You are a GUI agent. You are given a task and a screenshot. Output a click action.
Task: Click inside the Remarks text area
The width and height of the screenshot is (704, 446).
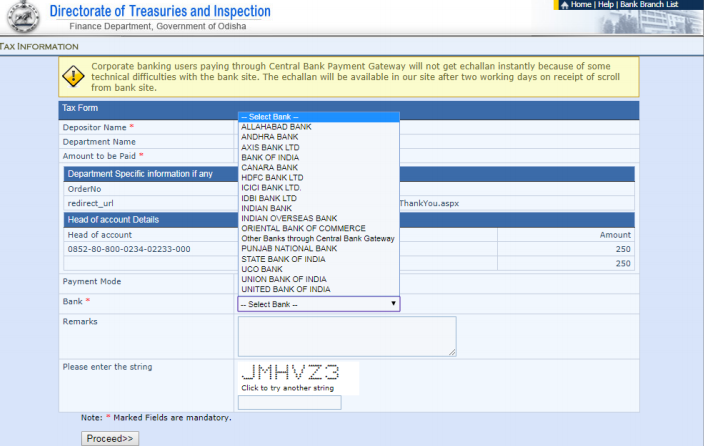tap(347, 336)
